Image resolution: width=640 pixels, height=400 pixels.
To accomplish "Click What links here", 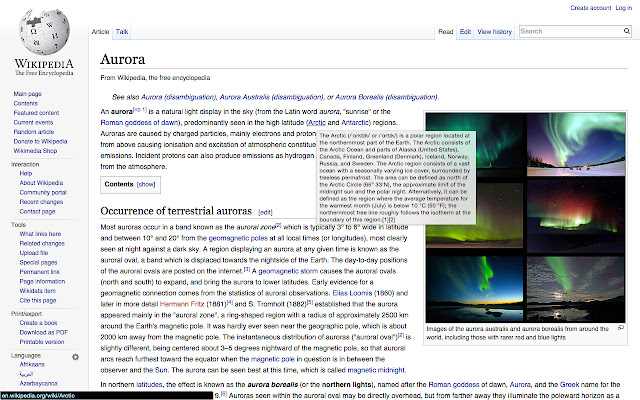I will click(x=40, y=233).
